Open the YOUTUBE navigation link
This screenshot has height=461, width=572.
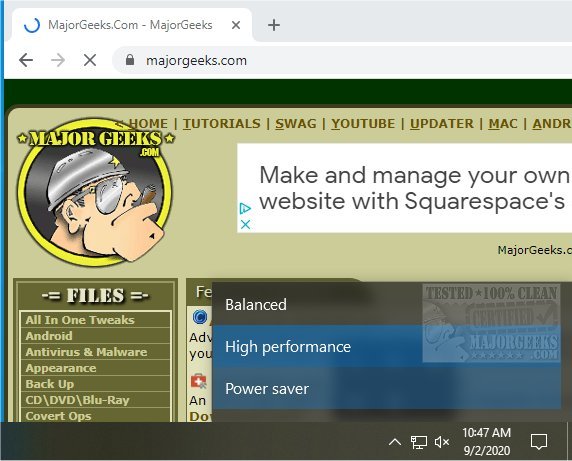(x=363, y=124)
